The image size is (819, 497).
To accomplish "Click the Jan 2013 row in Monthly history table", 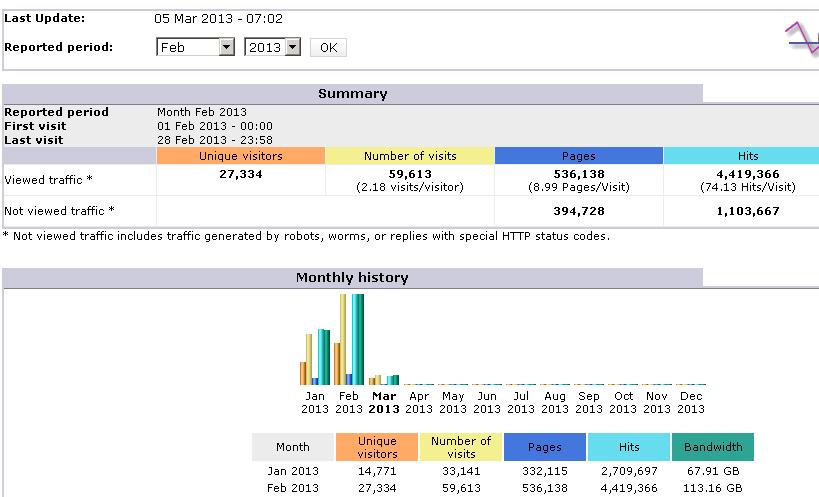I will pyautogui.click(x=502, y=471).
